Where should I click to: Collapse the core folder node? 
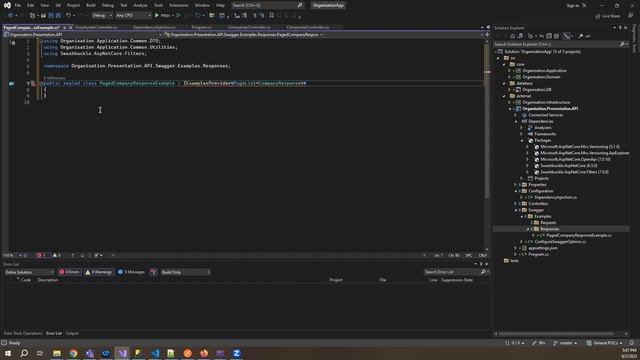504,64
